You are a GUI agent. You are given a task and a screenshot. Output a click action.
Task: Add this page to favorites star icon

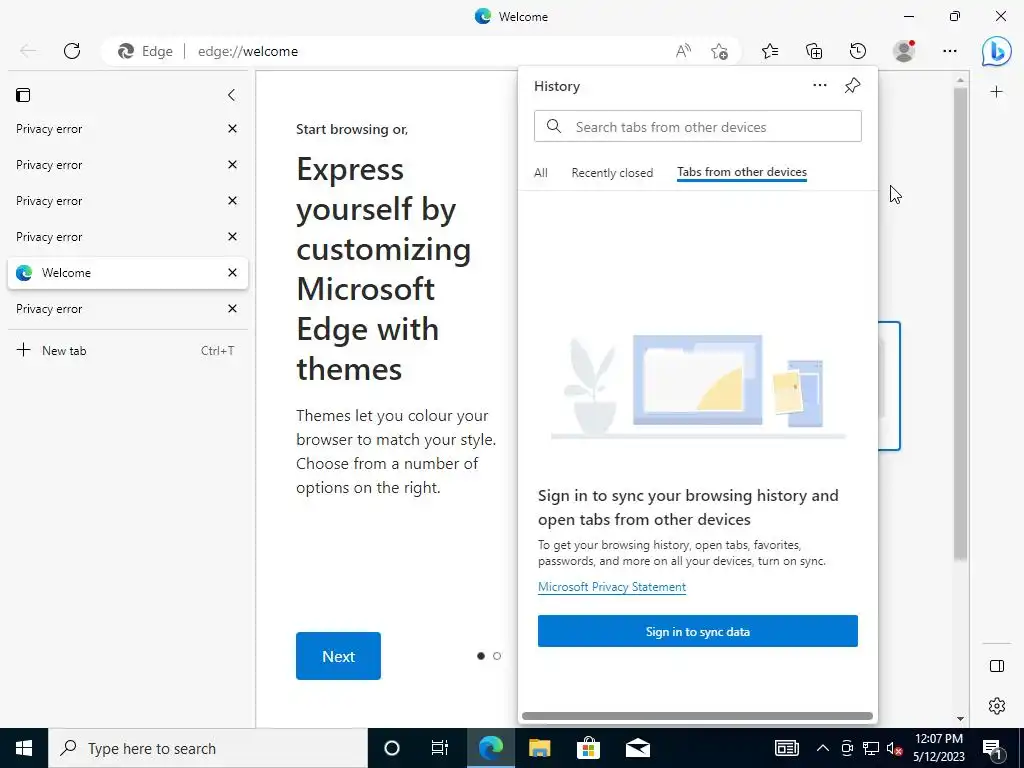(719, 51)
